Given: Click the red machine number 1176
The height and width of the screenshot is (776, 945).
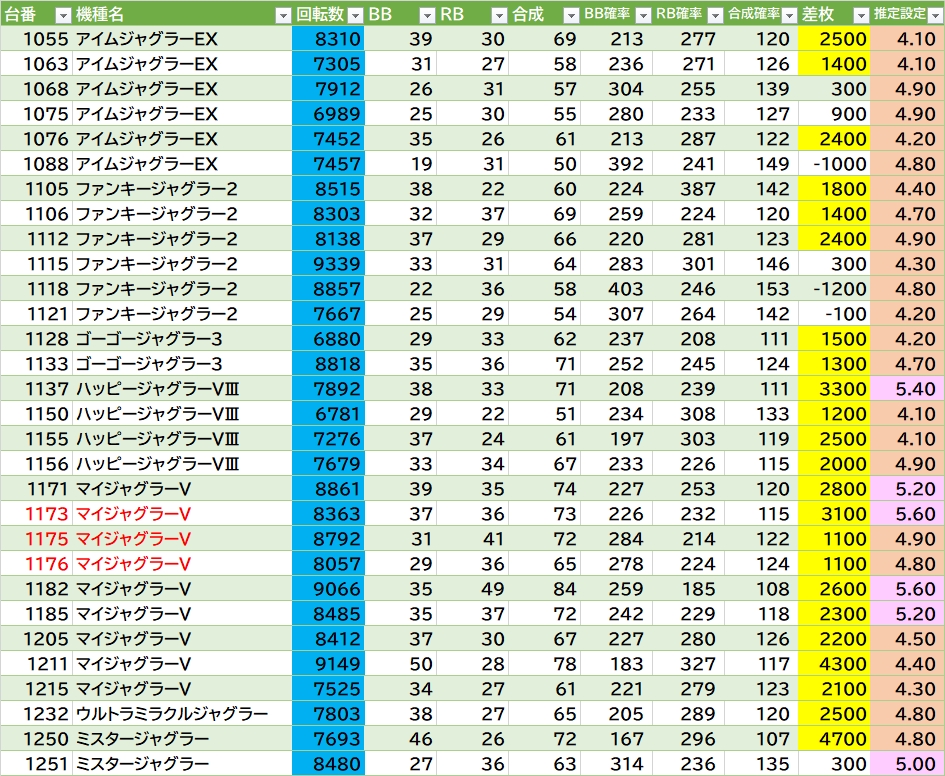Looking at the screenshot, I should (46, 564).
